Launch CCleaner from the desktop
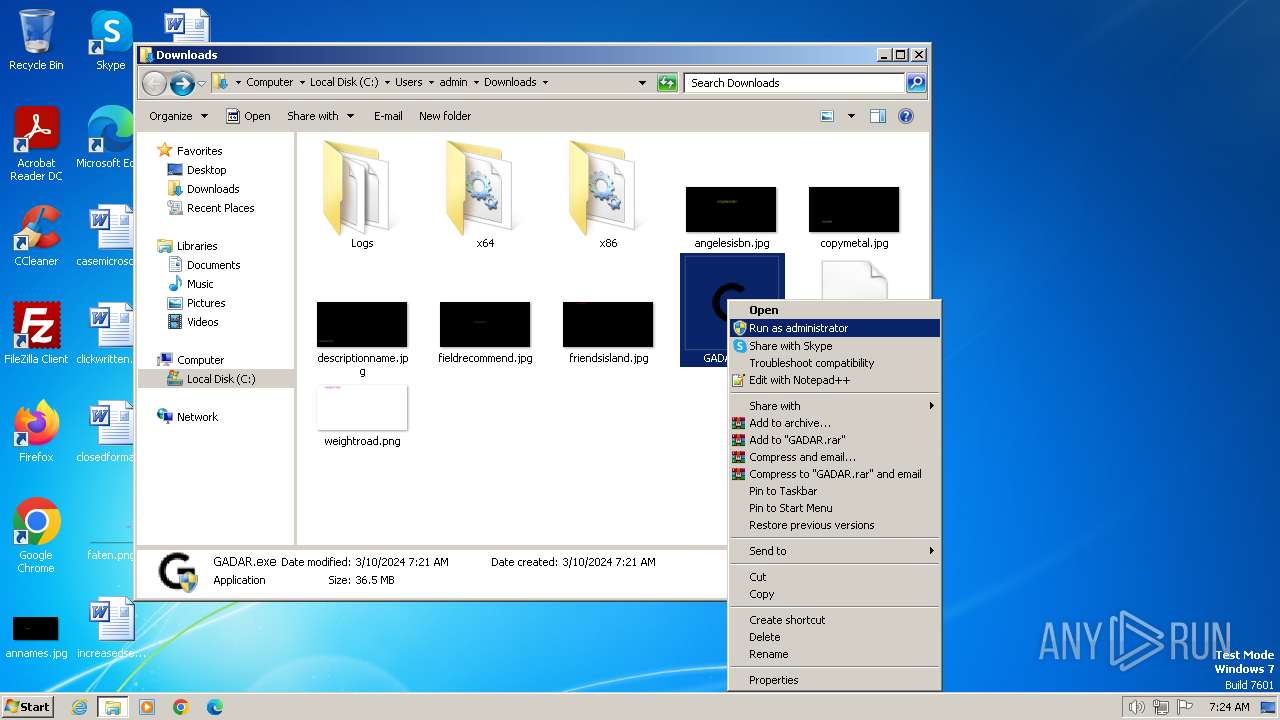Image resolution: width=1280 pixels, height=720 pixels. pyautogui.click(x=36, y=236)
